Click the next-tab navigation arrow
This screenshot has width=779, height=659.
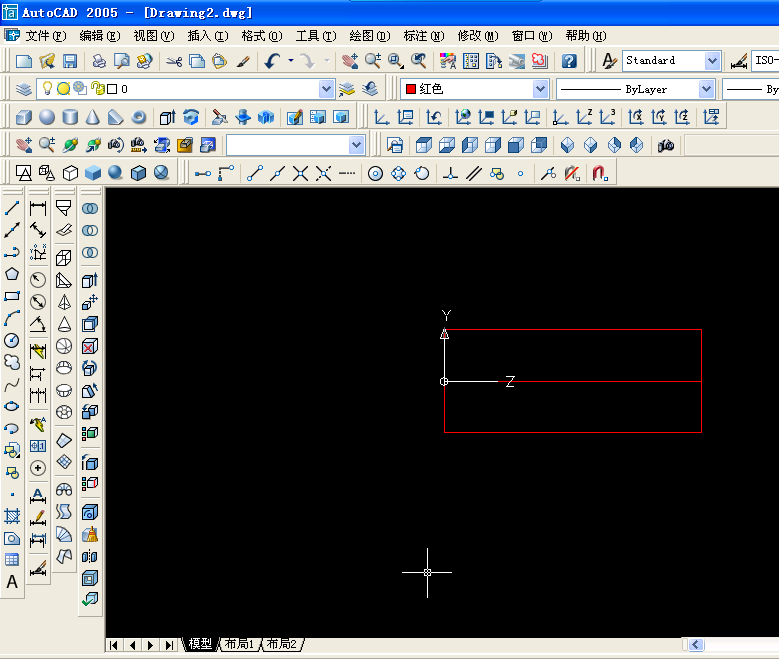pos(151,645)
